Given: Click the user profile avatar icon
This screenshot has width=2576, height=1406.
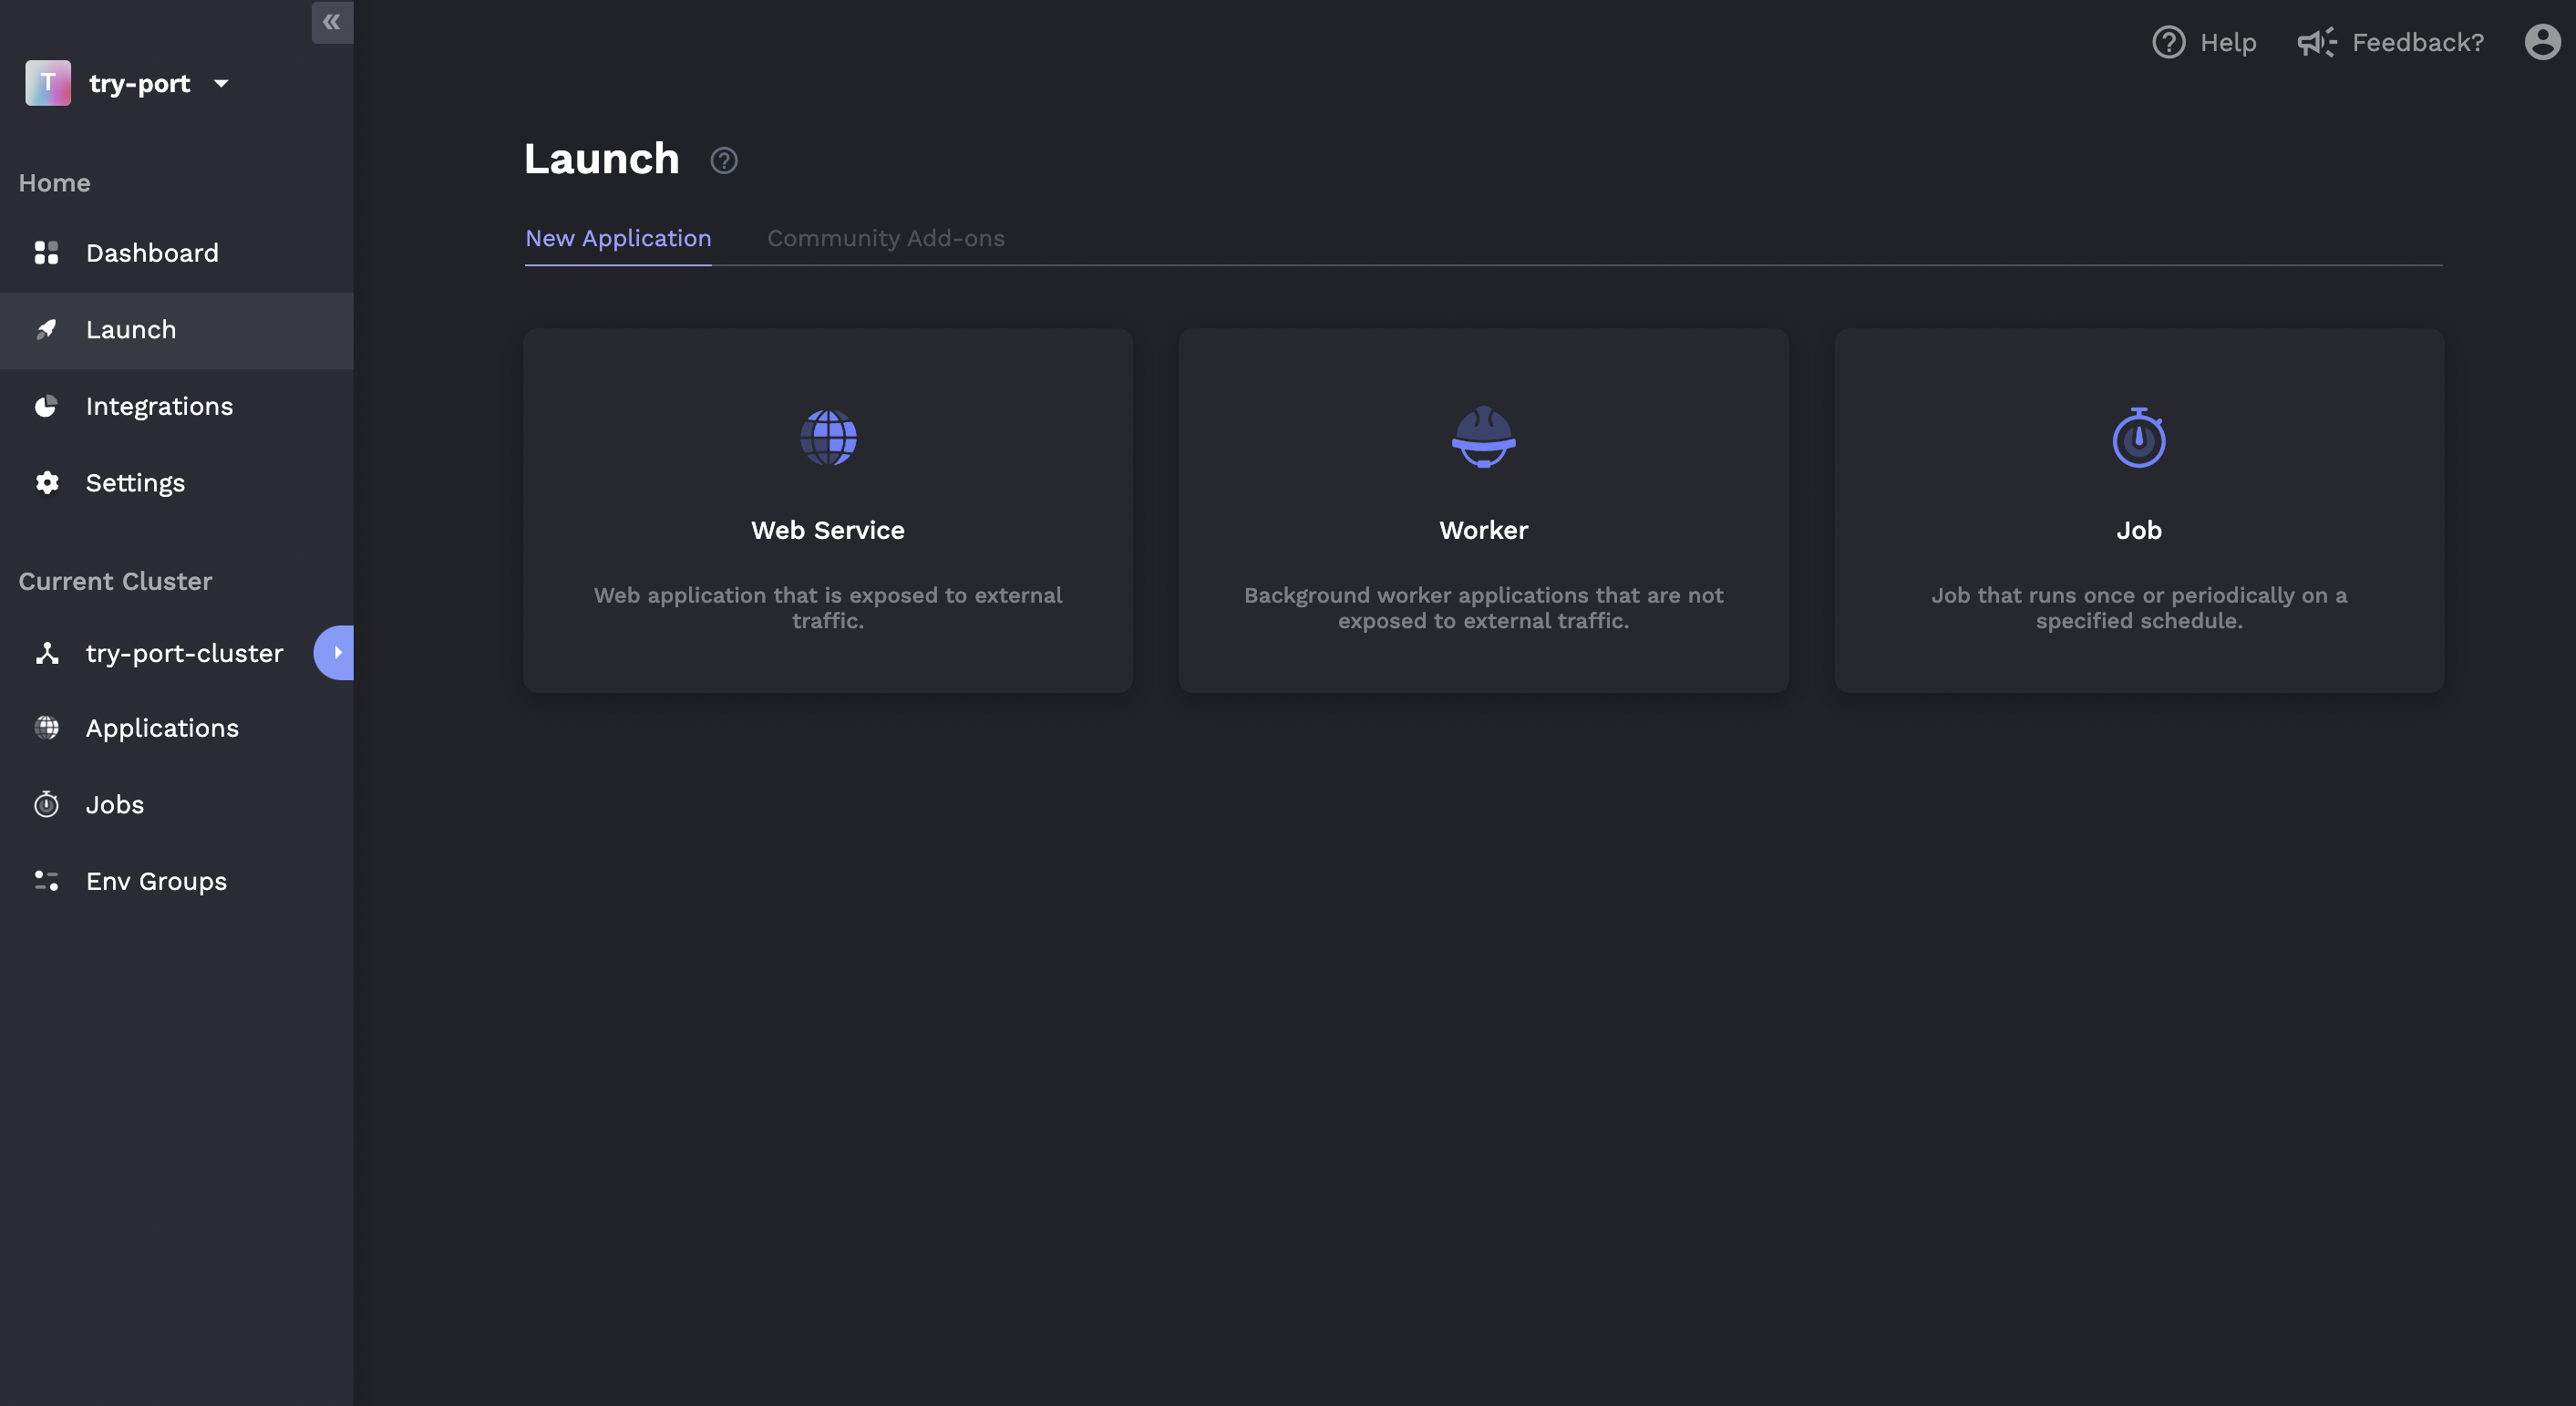Looking at the screenshot, I should tap(2543, 40).
